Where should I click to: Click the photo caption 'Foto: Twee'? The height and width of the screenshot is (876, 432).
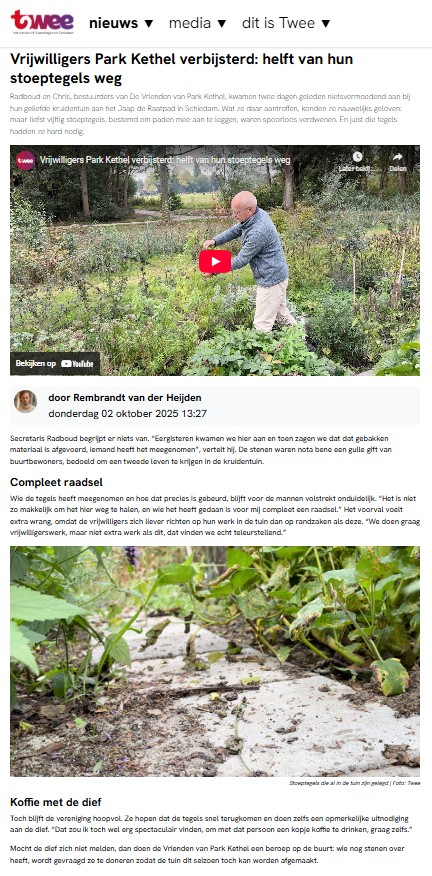407,783
